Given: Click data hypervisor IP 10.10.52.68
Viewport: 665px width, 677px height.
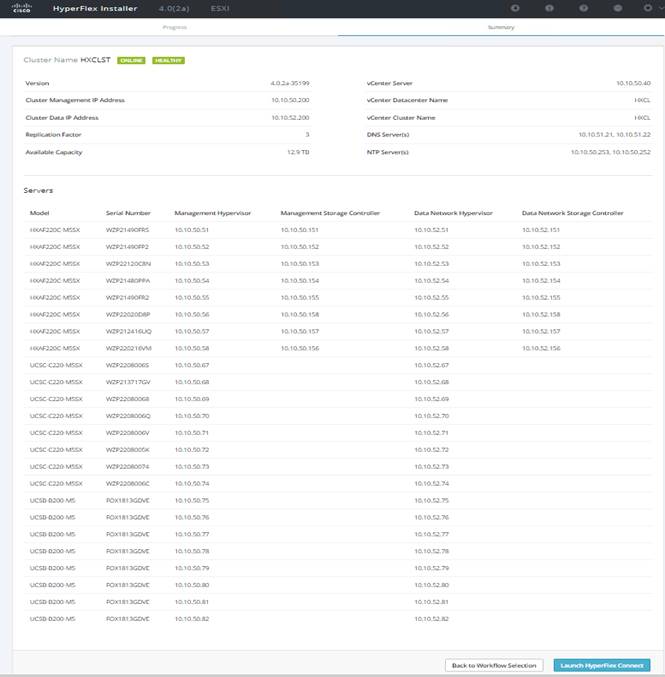Looking at the screenshot, I should [x=431, y=382].
